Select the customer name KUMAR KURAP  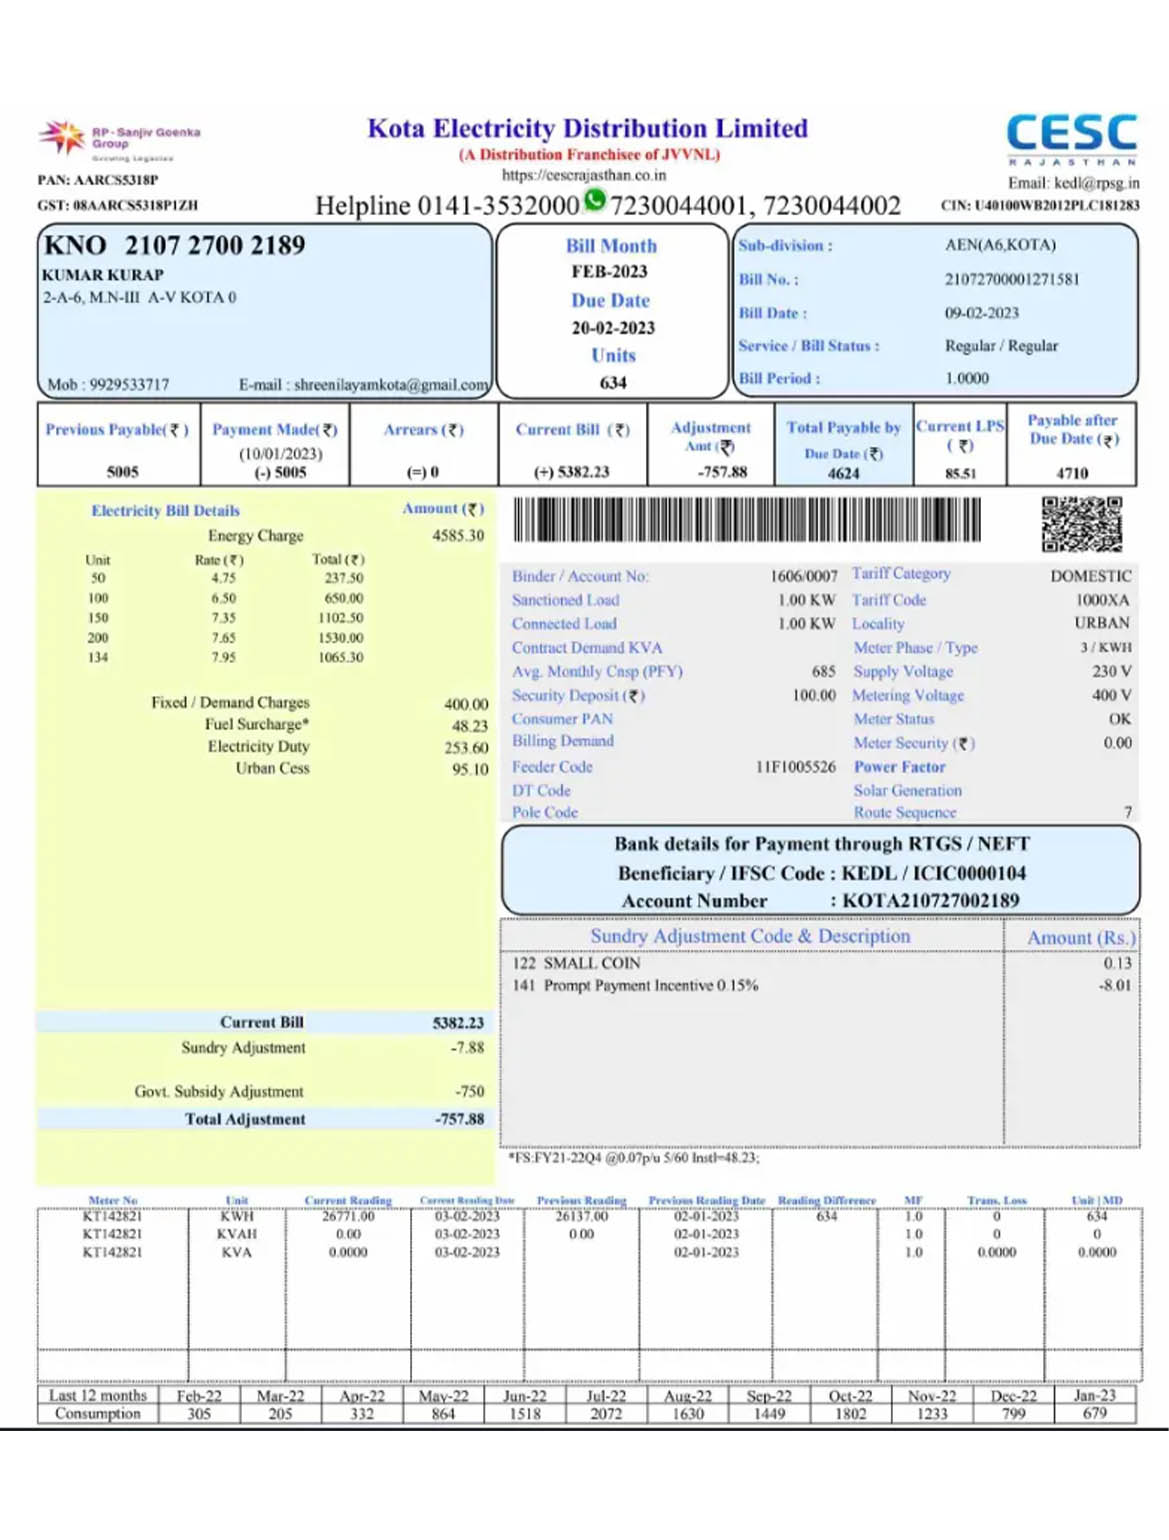(103, 275)
